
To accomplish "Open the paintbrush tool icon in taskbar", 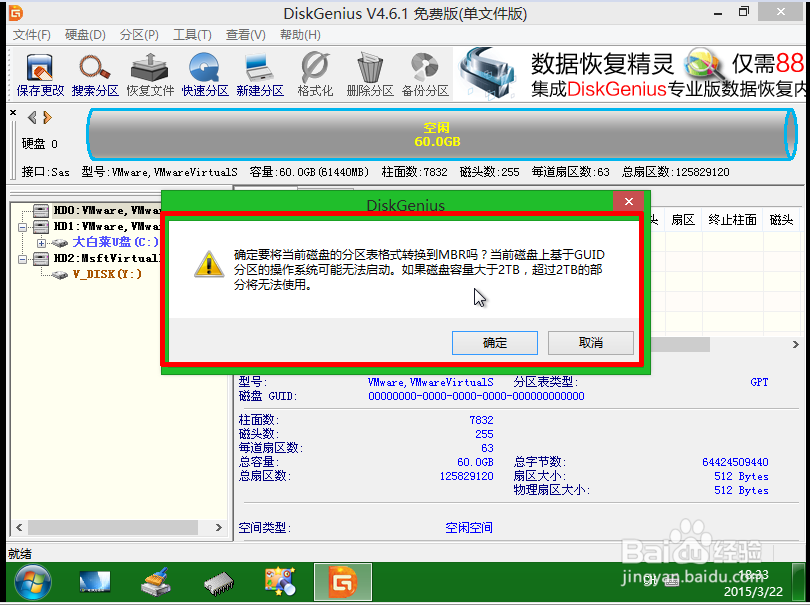I will (x=155, y=582).
